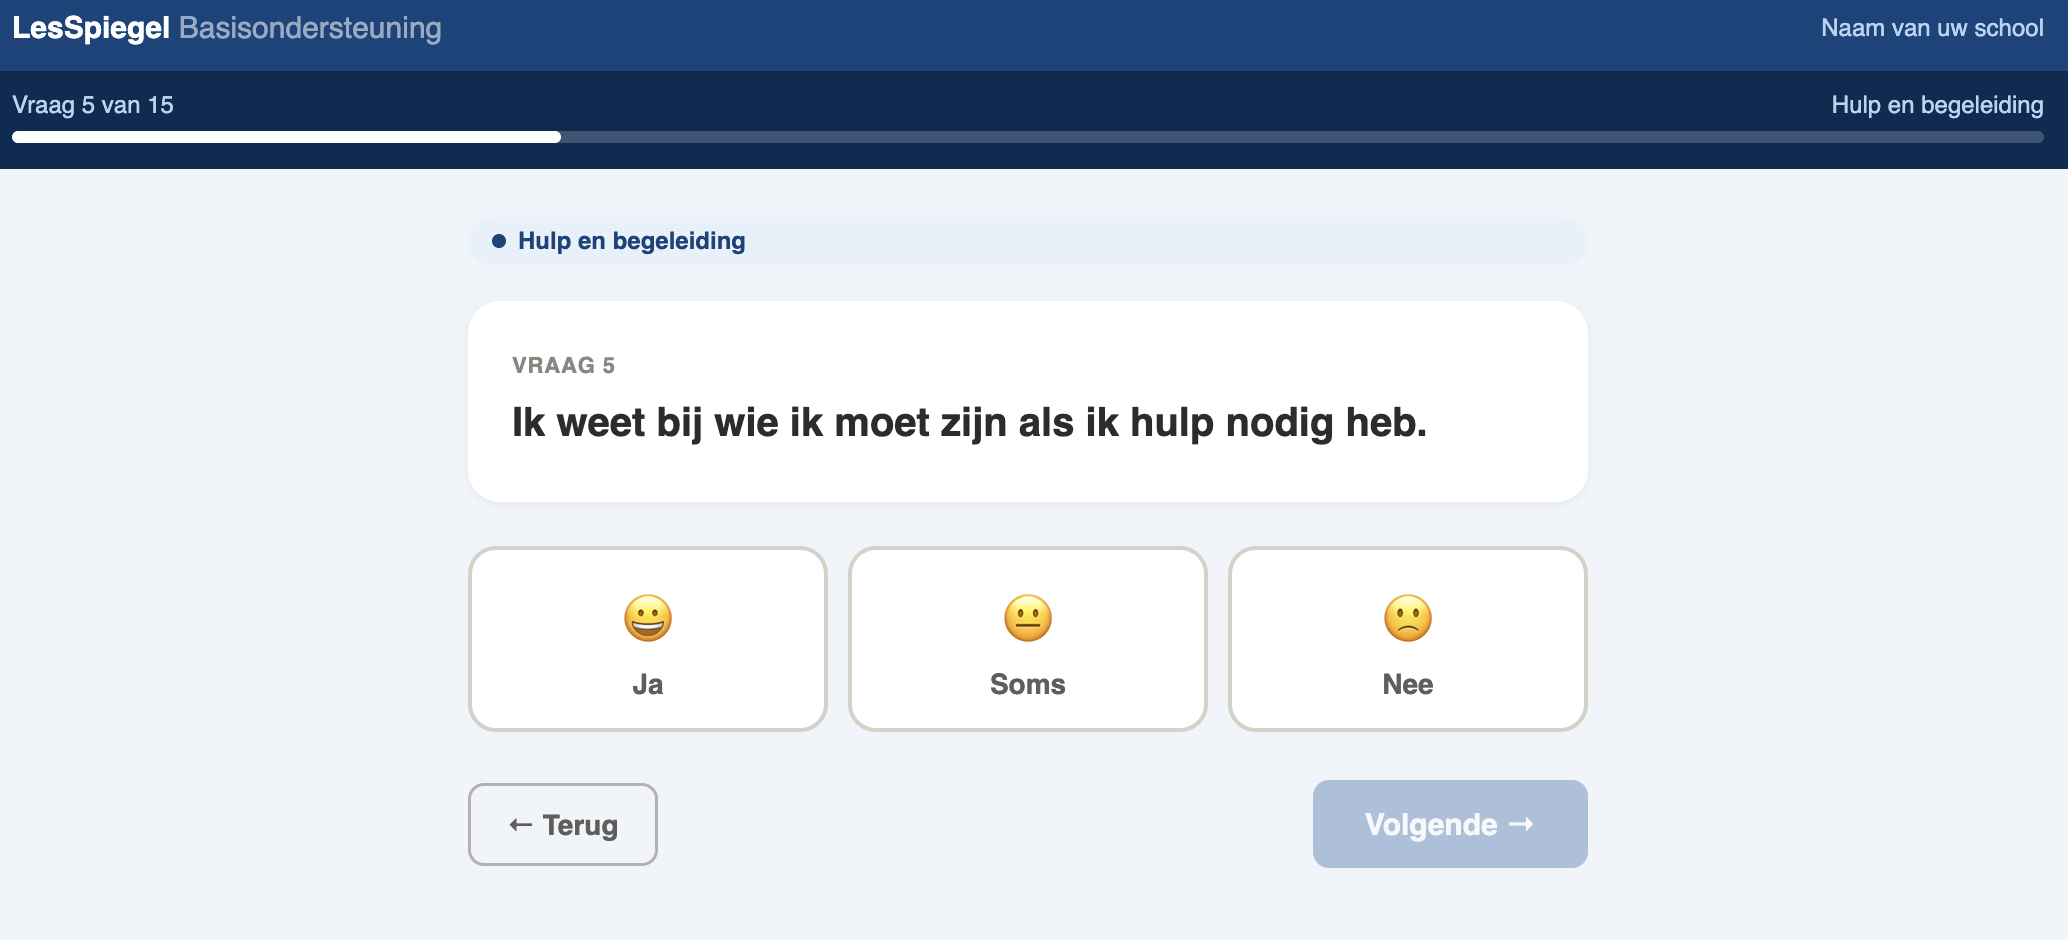The height and width of the screenshot is (940, 2068).
Task: Choose the "Soms" answer label
Action: click(1028, 684)
